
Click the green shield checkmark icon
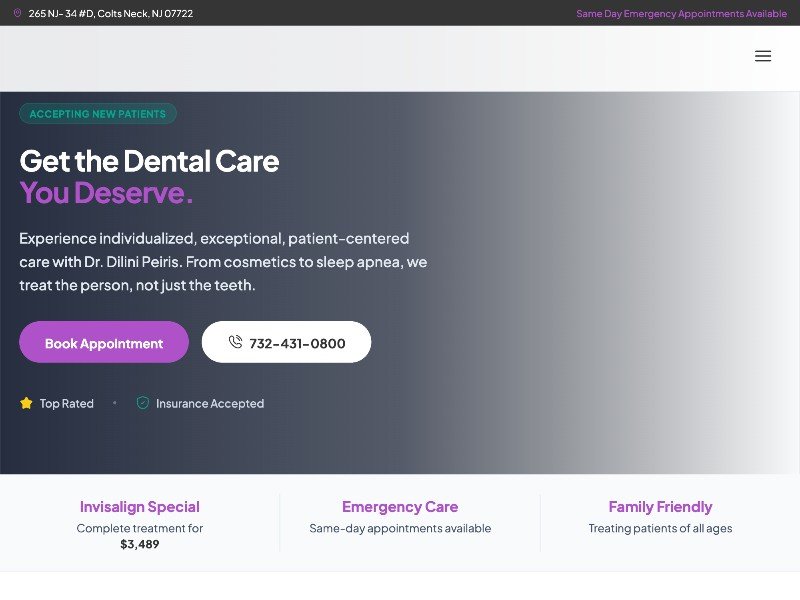coord(143,403)
